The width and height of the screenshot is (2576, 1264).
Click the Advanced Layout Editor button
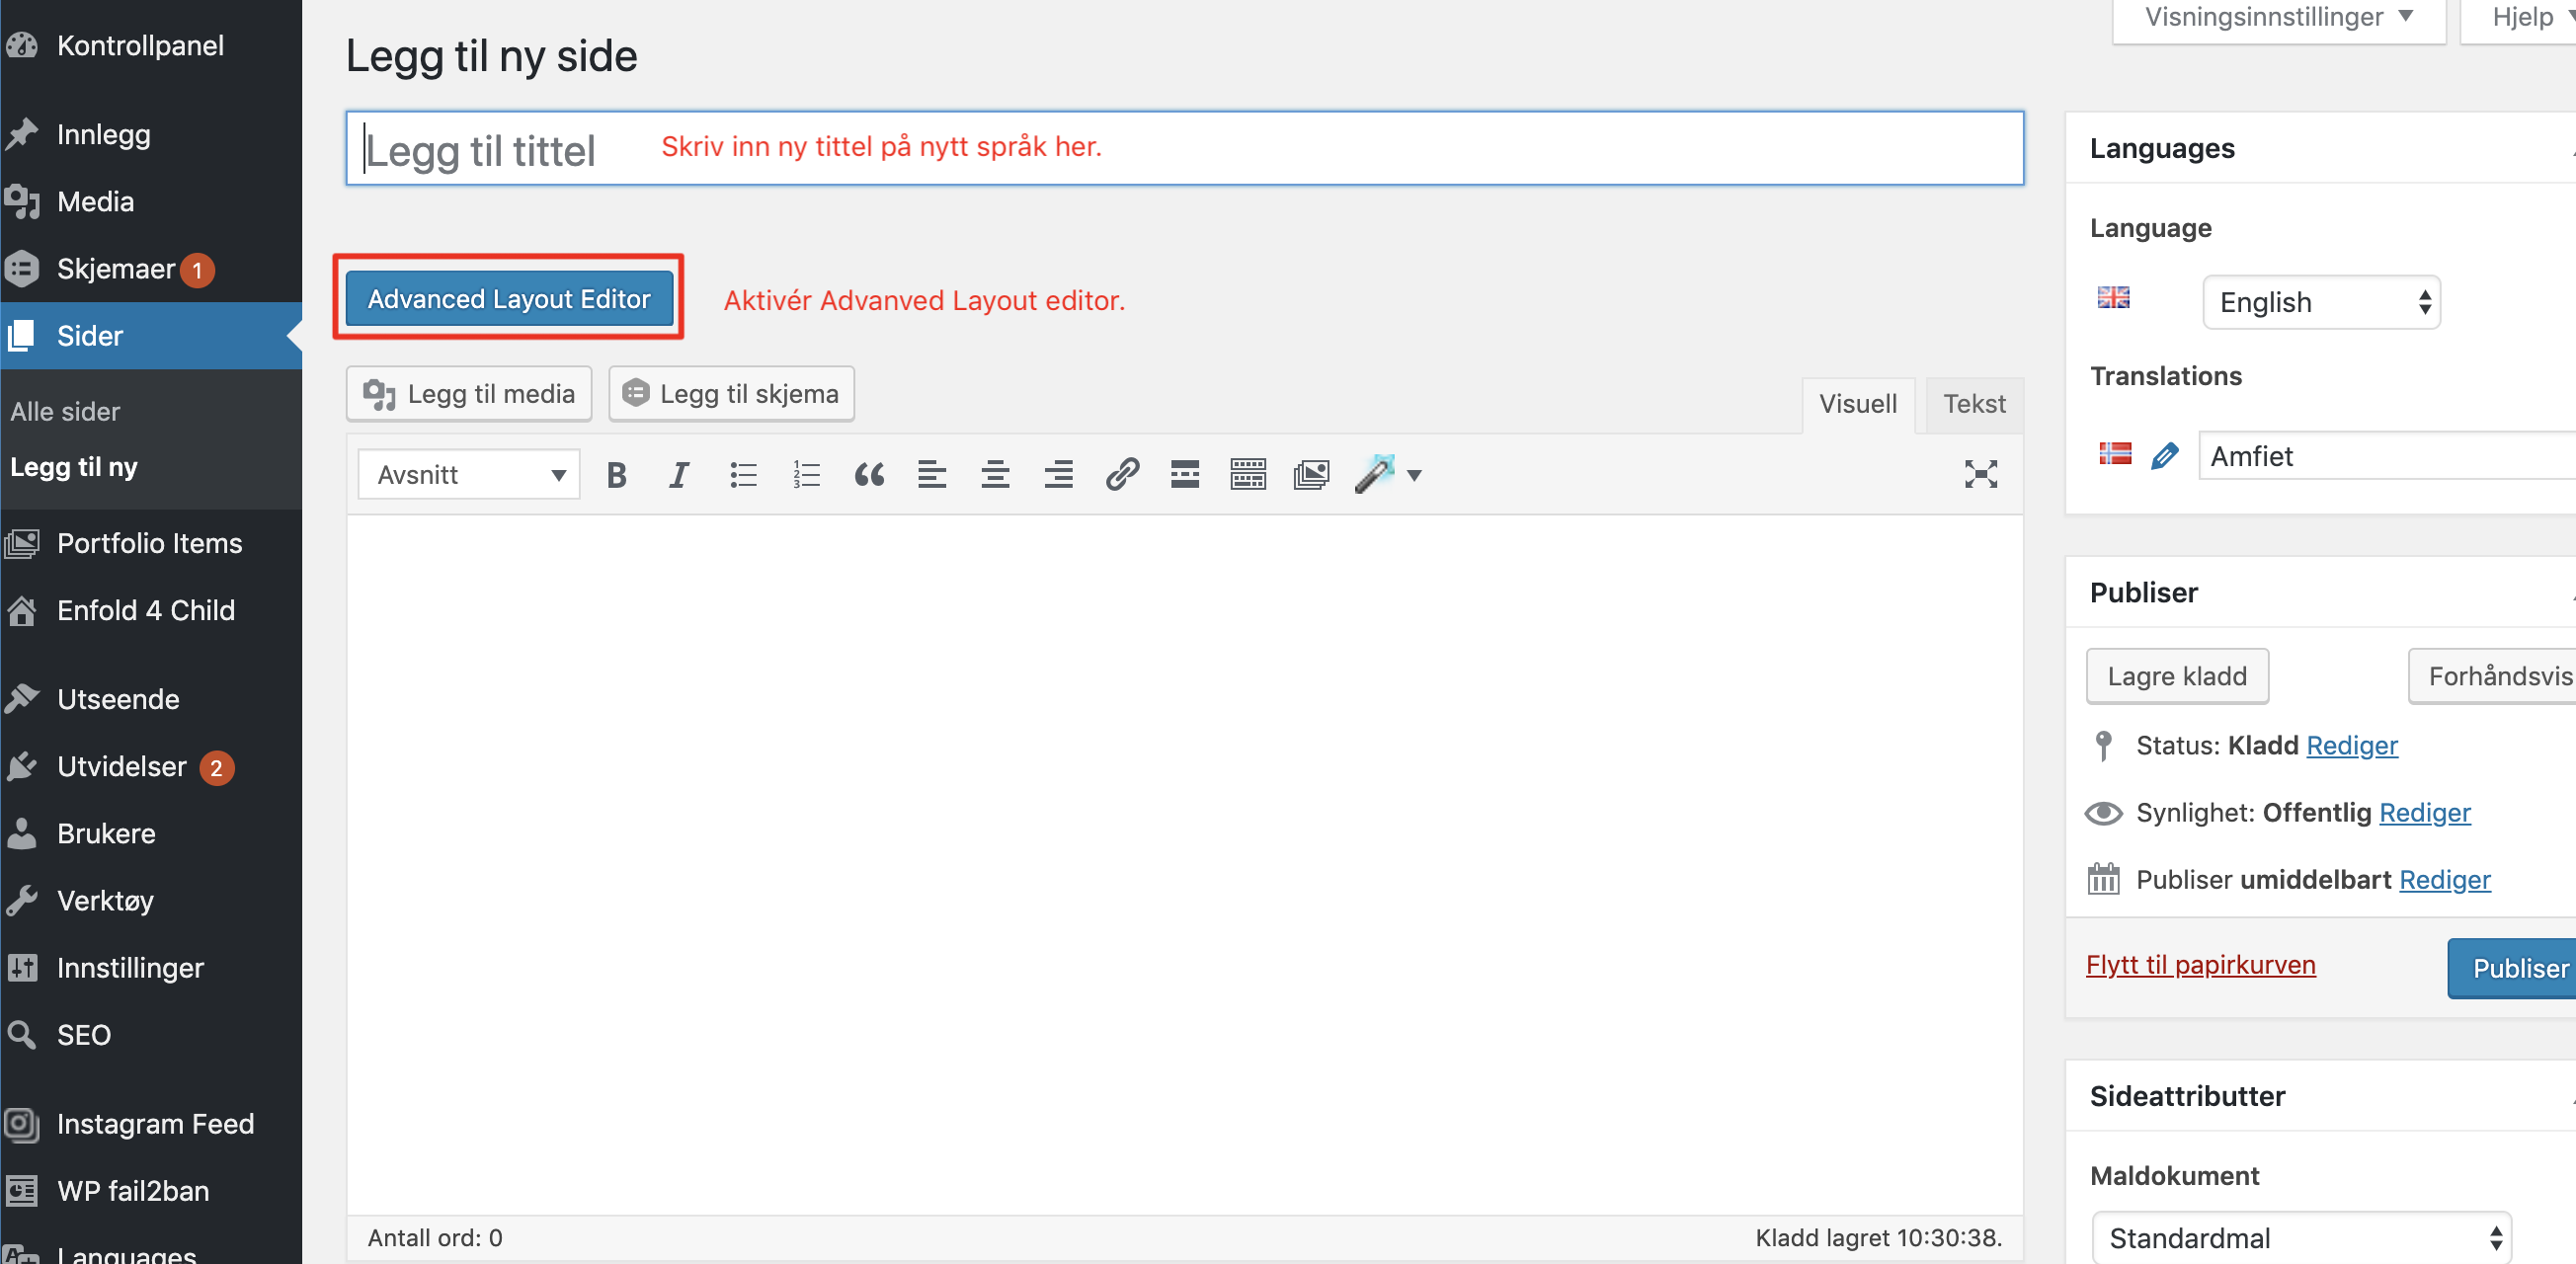(x=508, y=299)
